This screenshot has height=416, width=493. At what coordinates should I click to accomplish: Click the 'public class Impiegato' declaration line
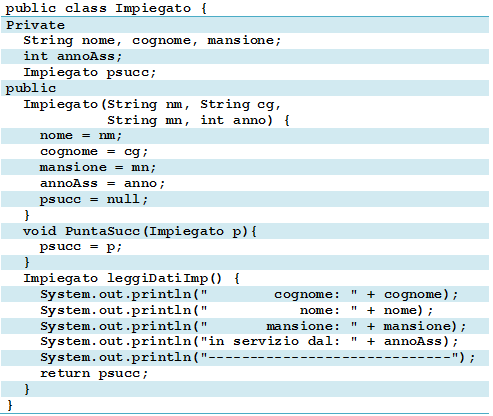pyautogui.click(x=106, y=8)
